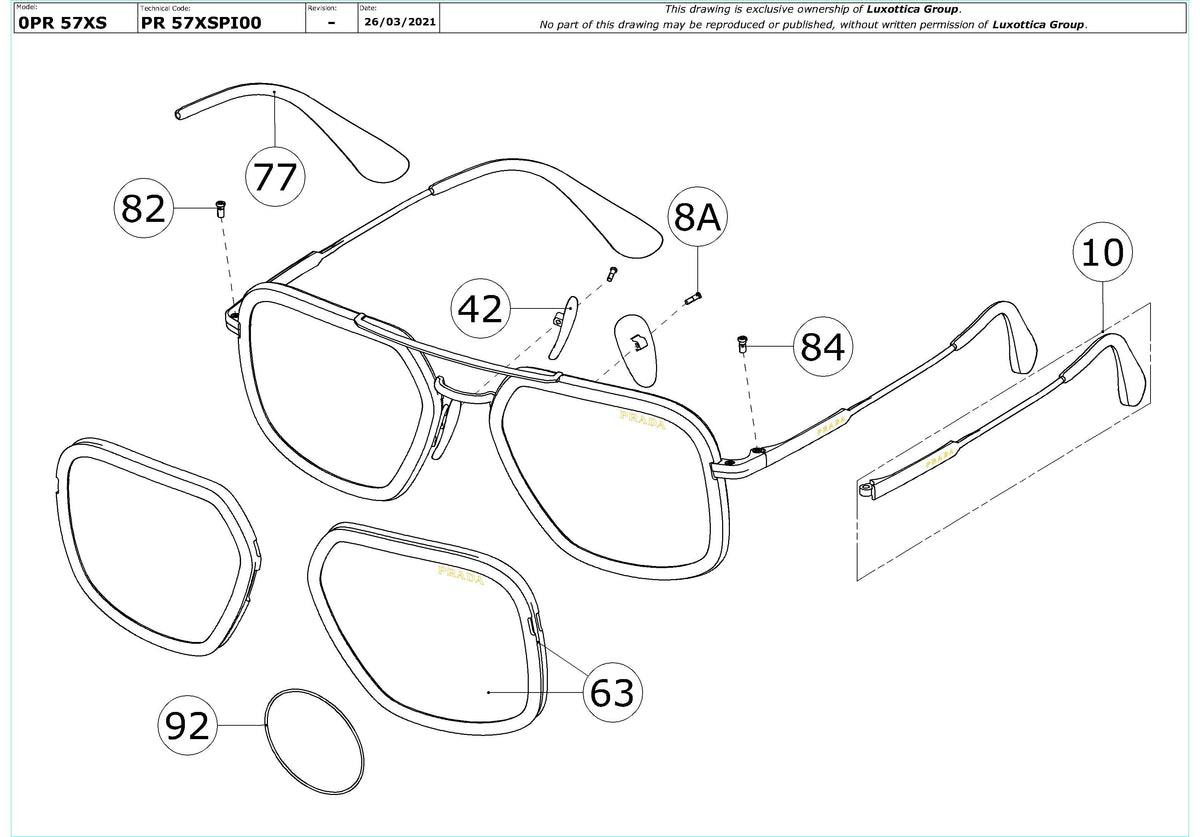Select part number 63 callout

(x=612, y=692)
